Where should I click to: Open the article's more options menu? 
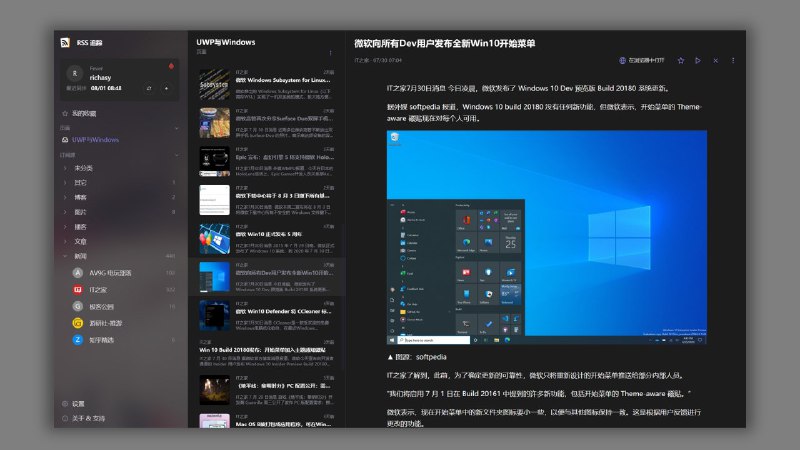731,61
